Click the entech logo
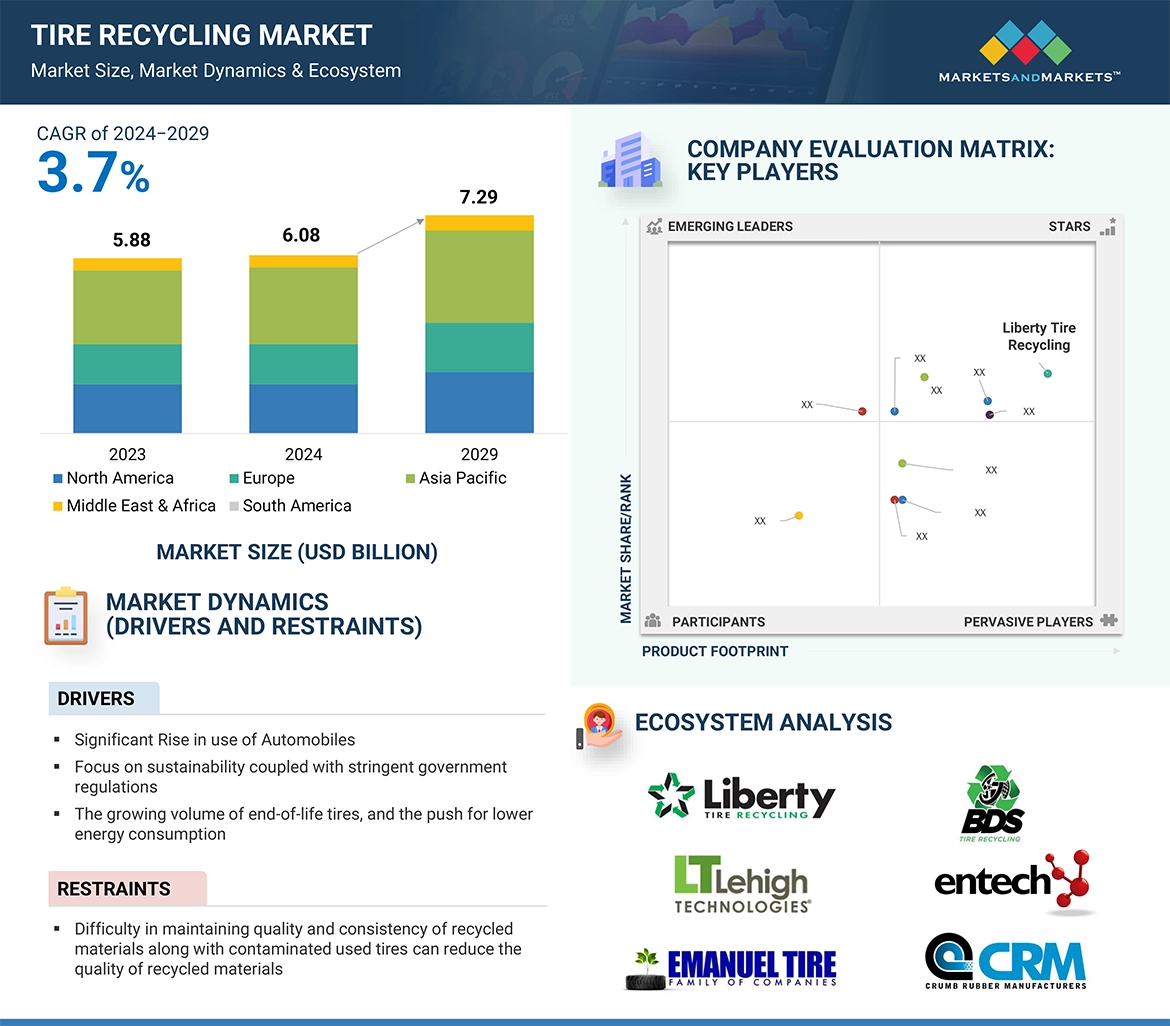 click(x=1011, y=882)
